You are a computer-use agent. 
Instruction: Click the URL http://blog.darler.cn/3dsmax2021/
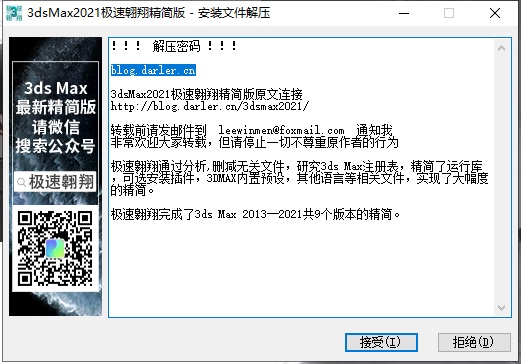(210, 106)
